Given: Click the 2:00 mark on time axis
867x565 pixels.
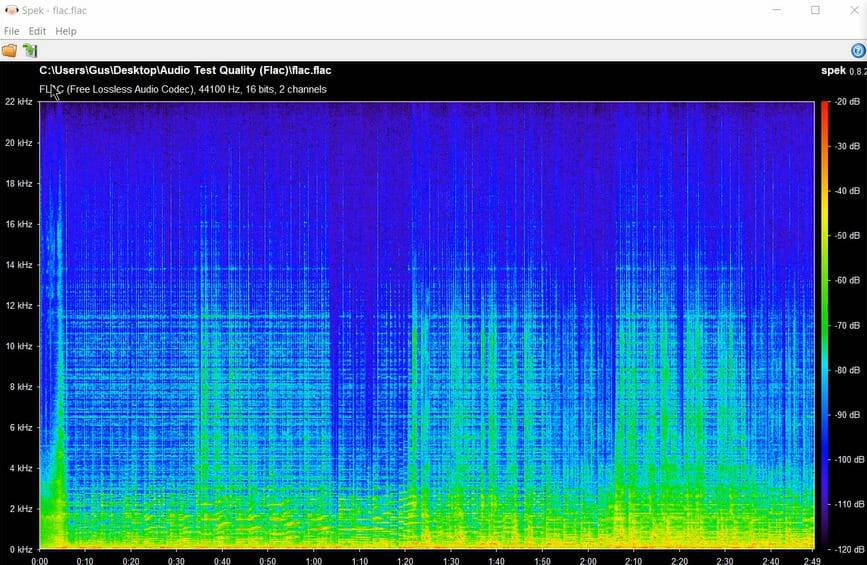Looking at the screenshot, I should coord(588,561).
